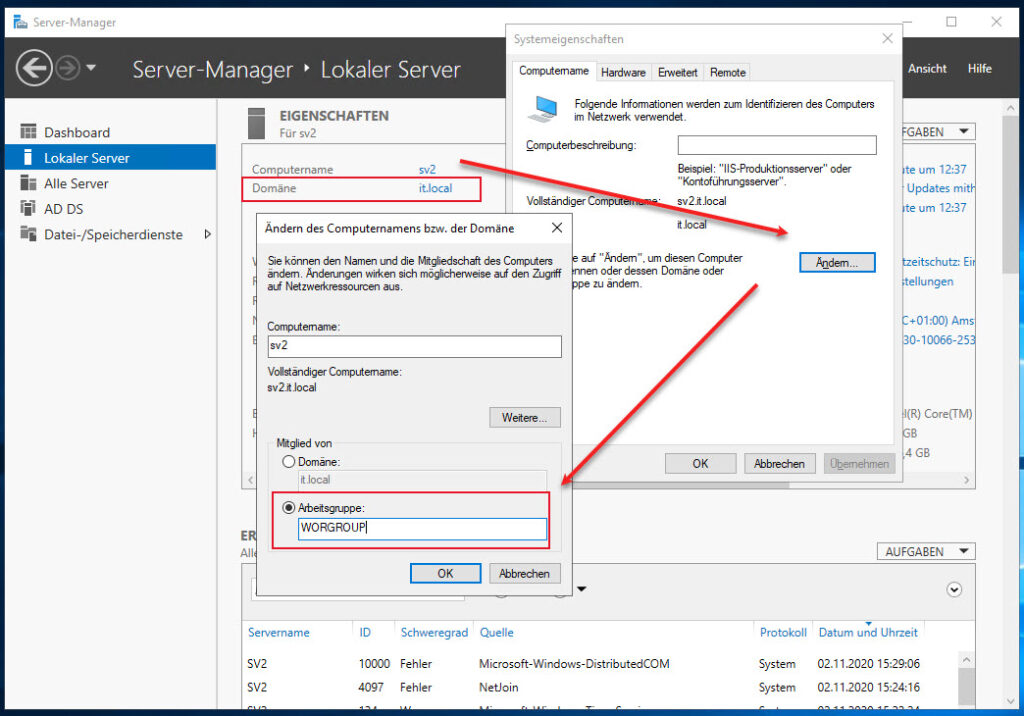Image resolution: width=1024 pixels, height=716 pixels.
Task: Click the it.local domain link
Action: click(x=436, y=188)
